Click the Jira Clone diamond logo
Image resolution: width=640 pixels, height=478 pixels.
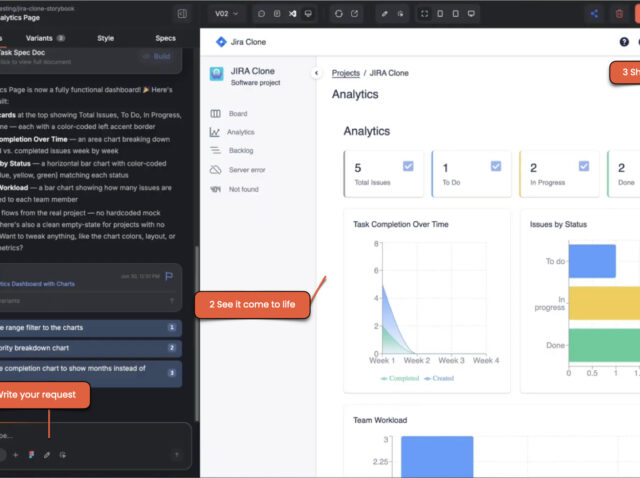tap(221, 42)
